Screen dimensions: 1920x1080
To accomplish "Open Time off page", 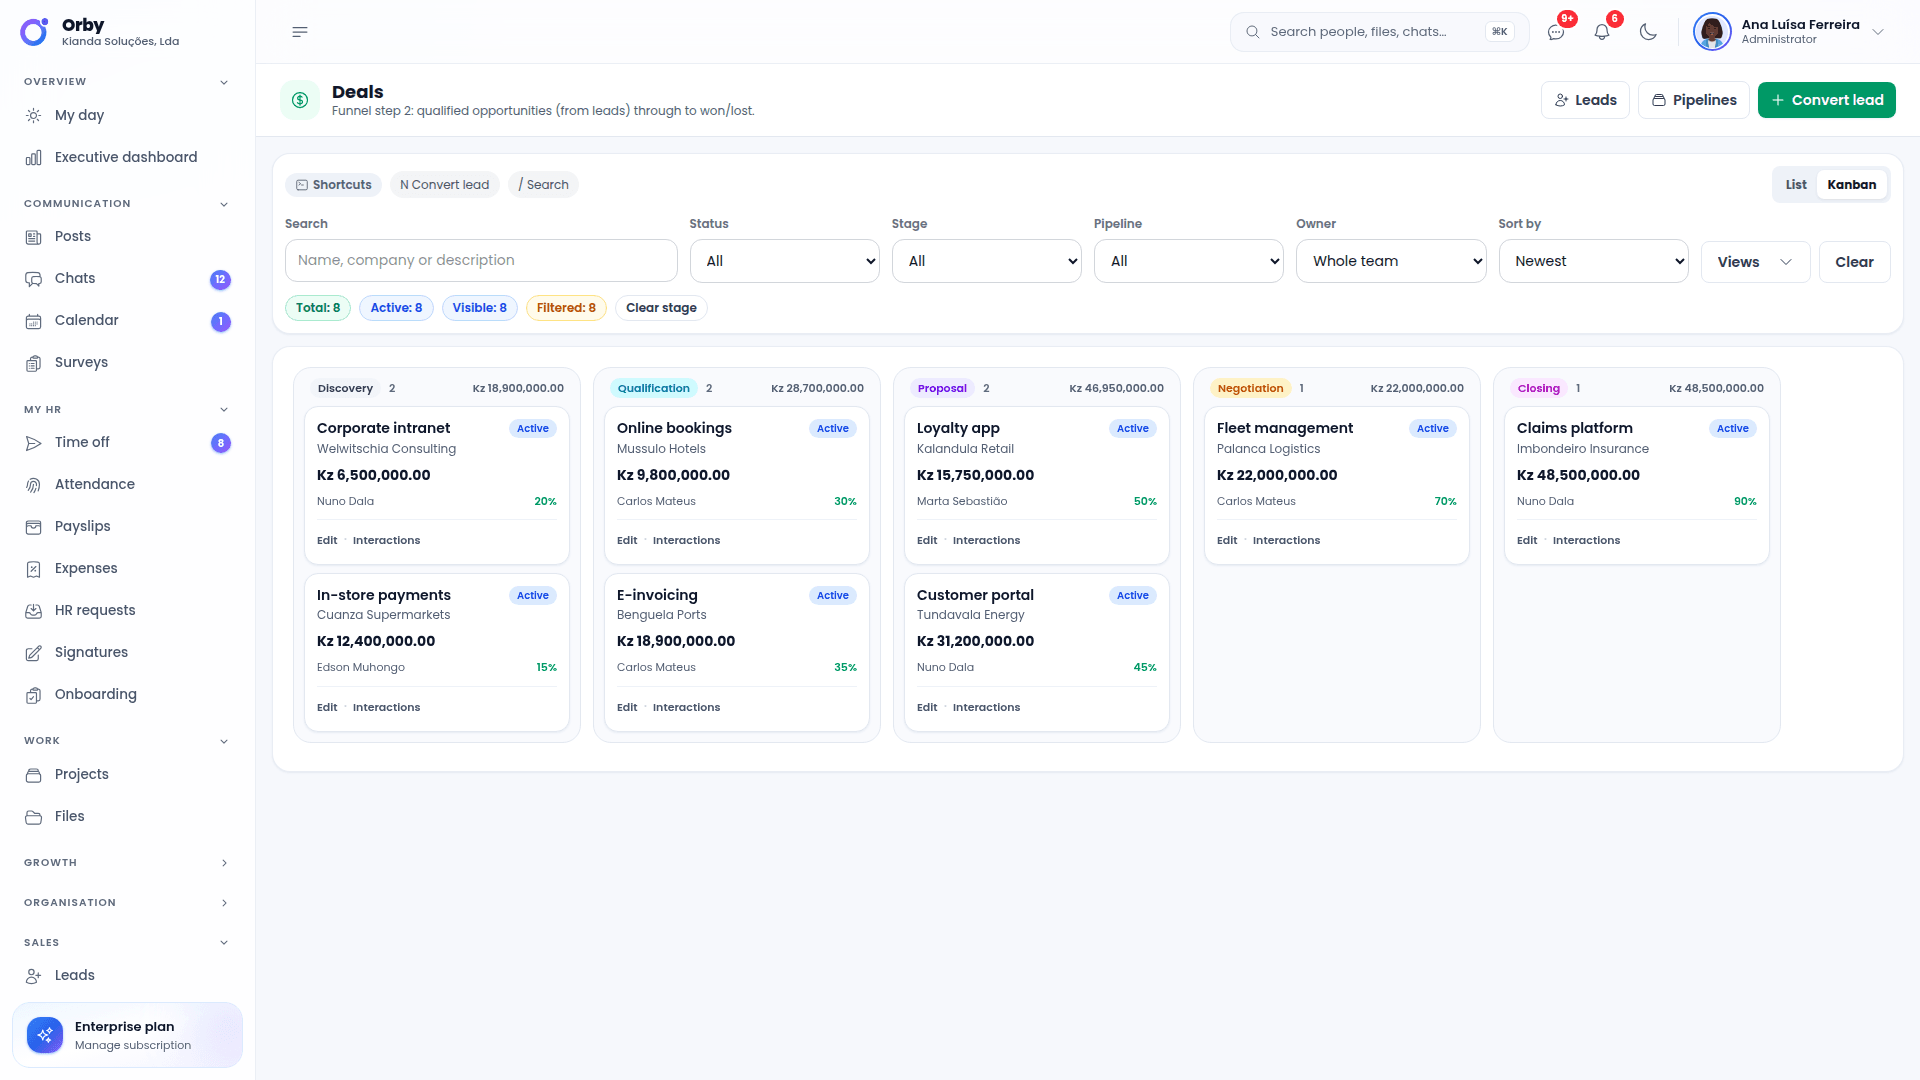I will (128, 443).
